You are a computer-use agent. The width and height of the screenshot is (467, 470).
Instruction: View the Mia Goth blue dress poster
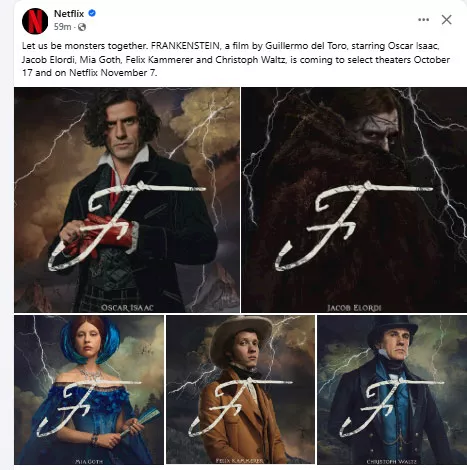point(89,389)
